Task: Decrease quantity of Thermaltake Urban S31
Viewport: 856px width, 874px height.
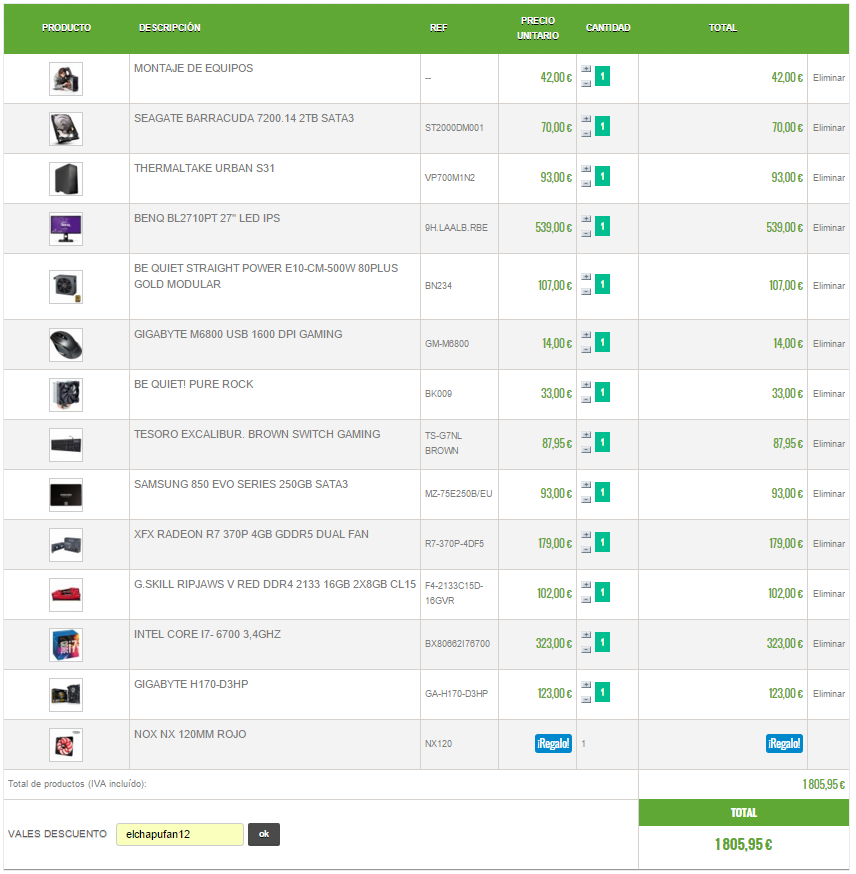Action: [586, 183]
